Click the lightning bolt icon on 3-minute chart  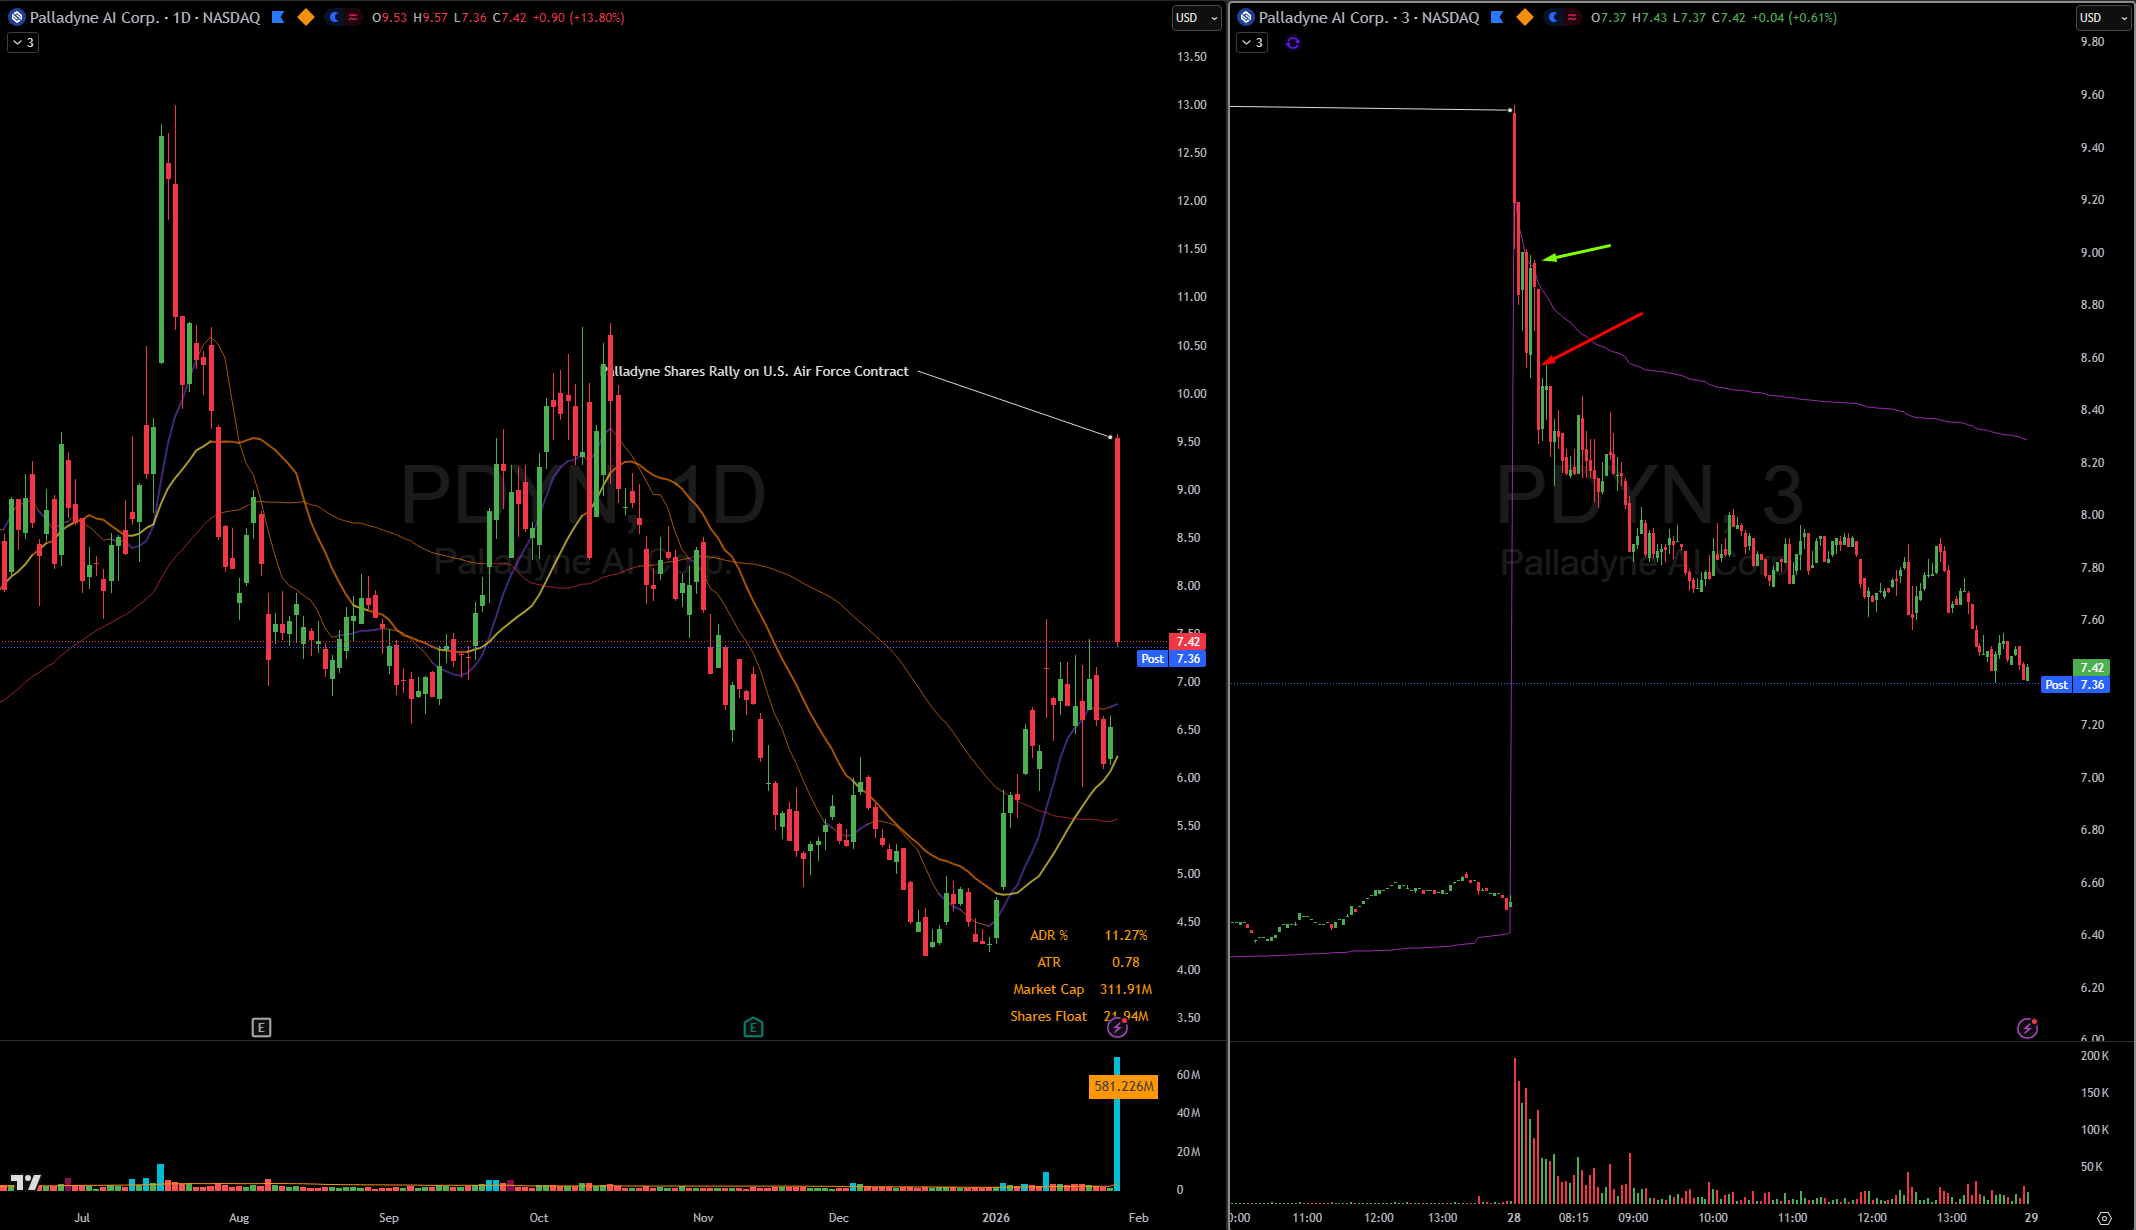point(2027,1028)
